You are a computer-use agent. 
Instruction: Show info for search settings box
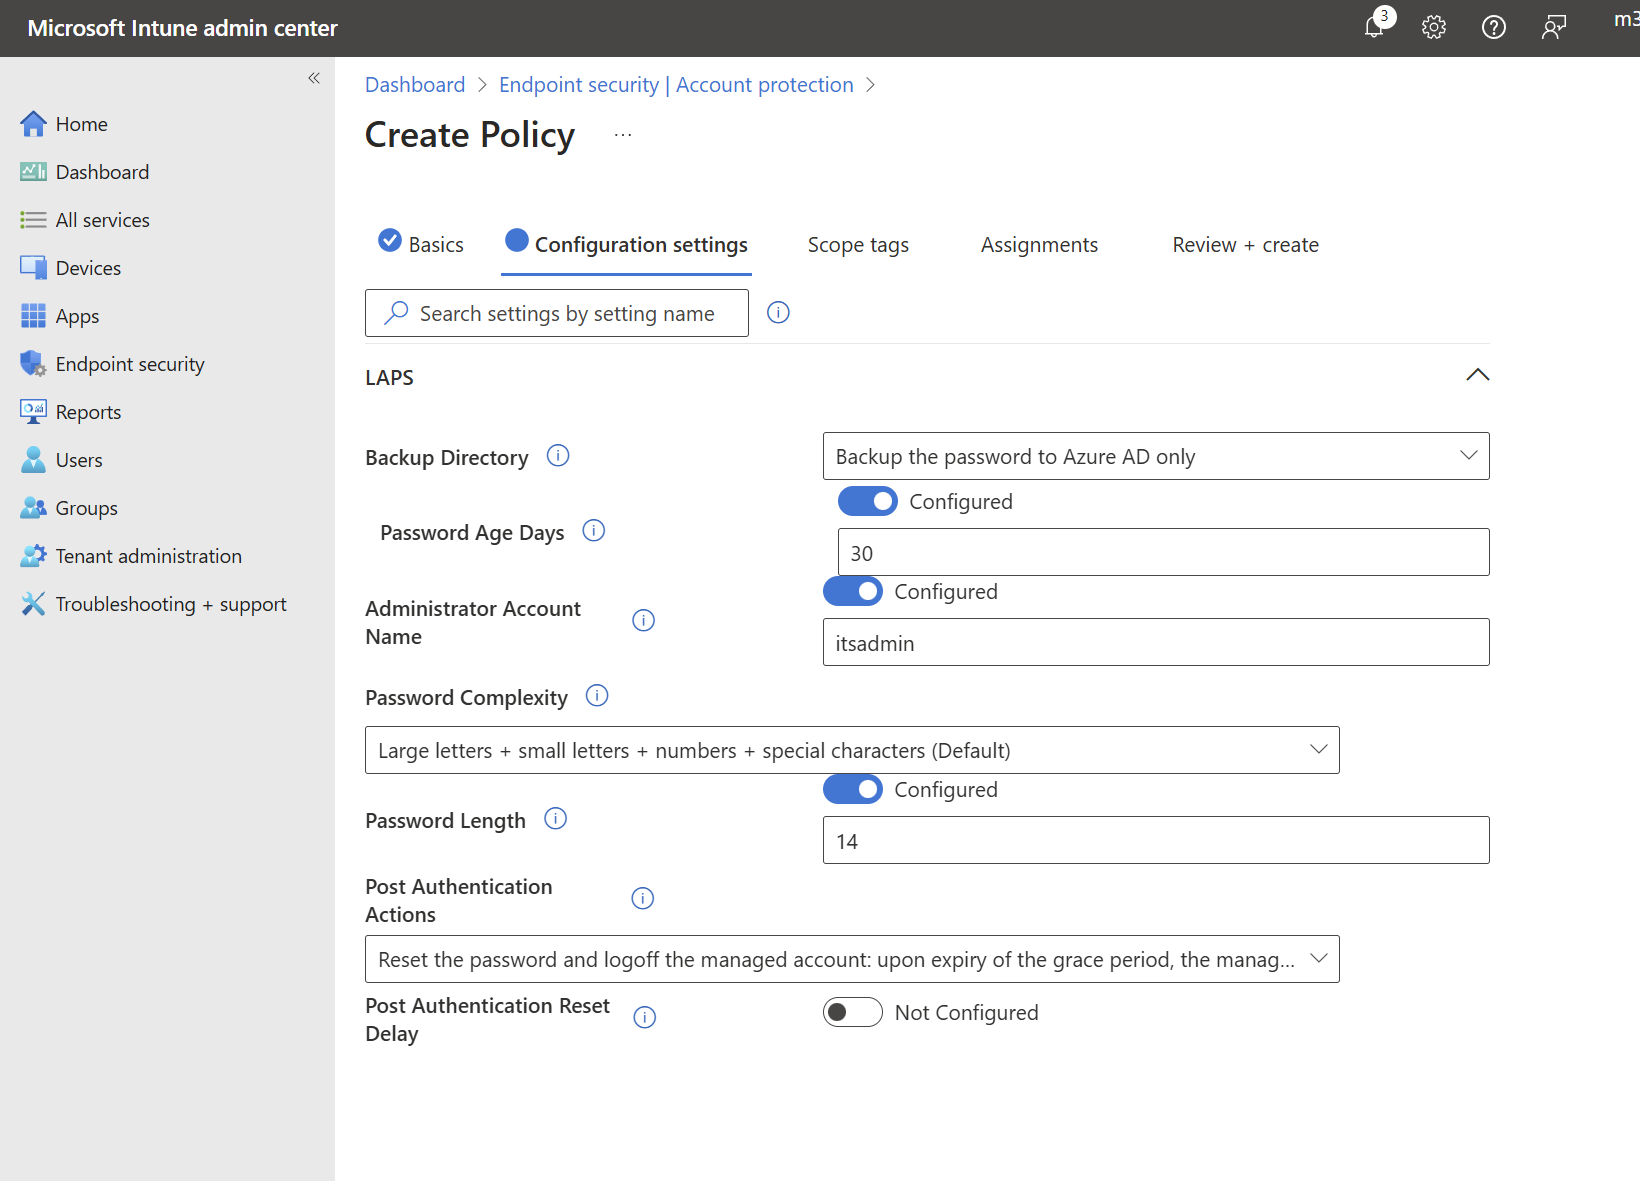[778, 313]
